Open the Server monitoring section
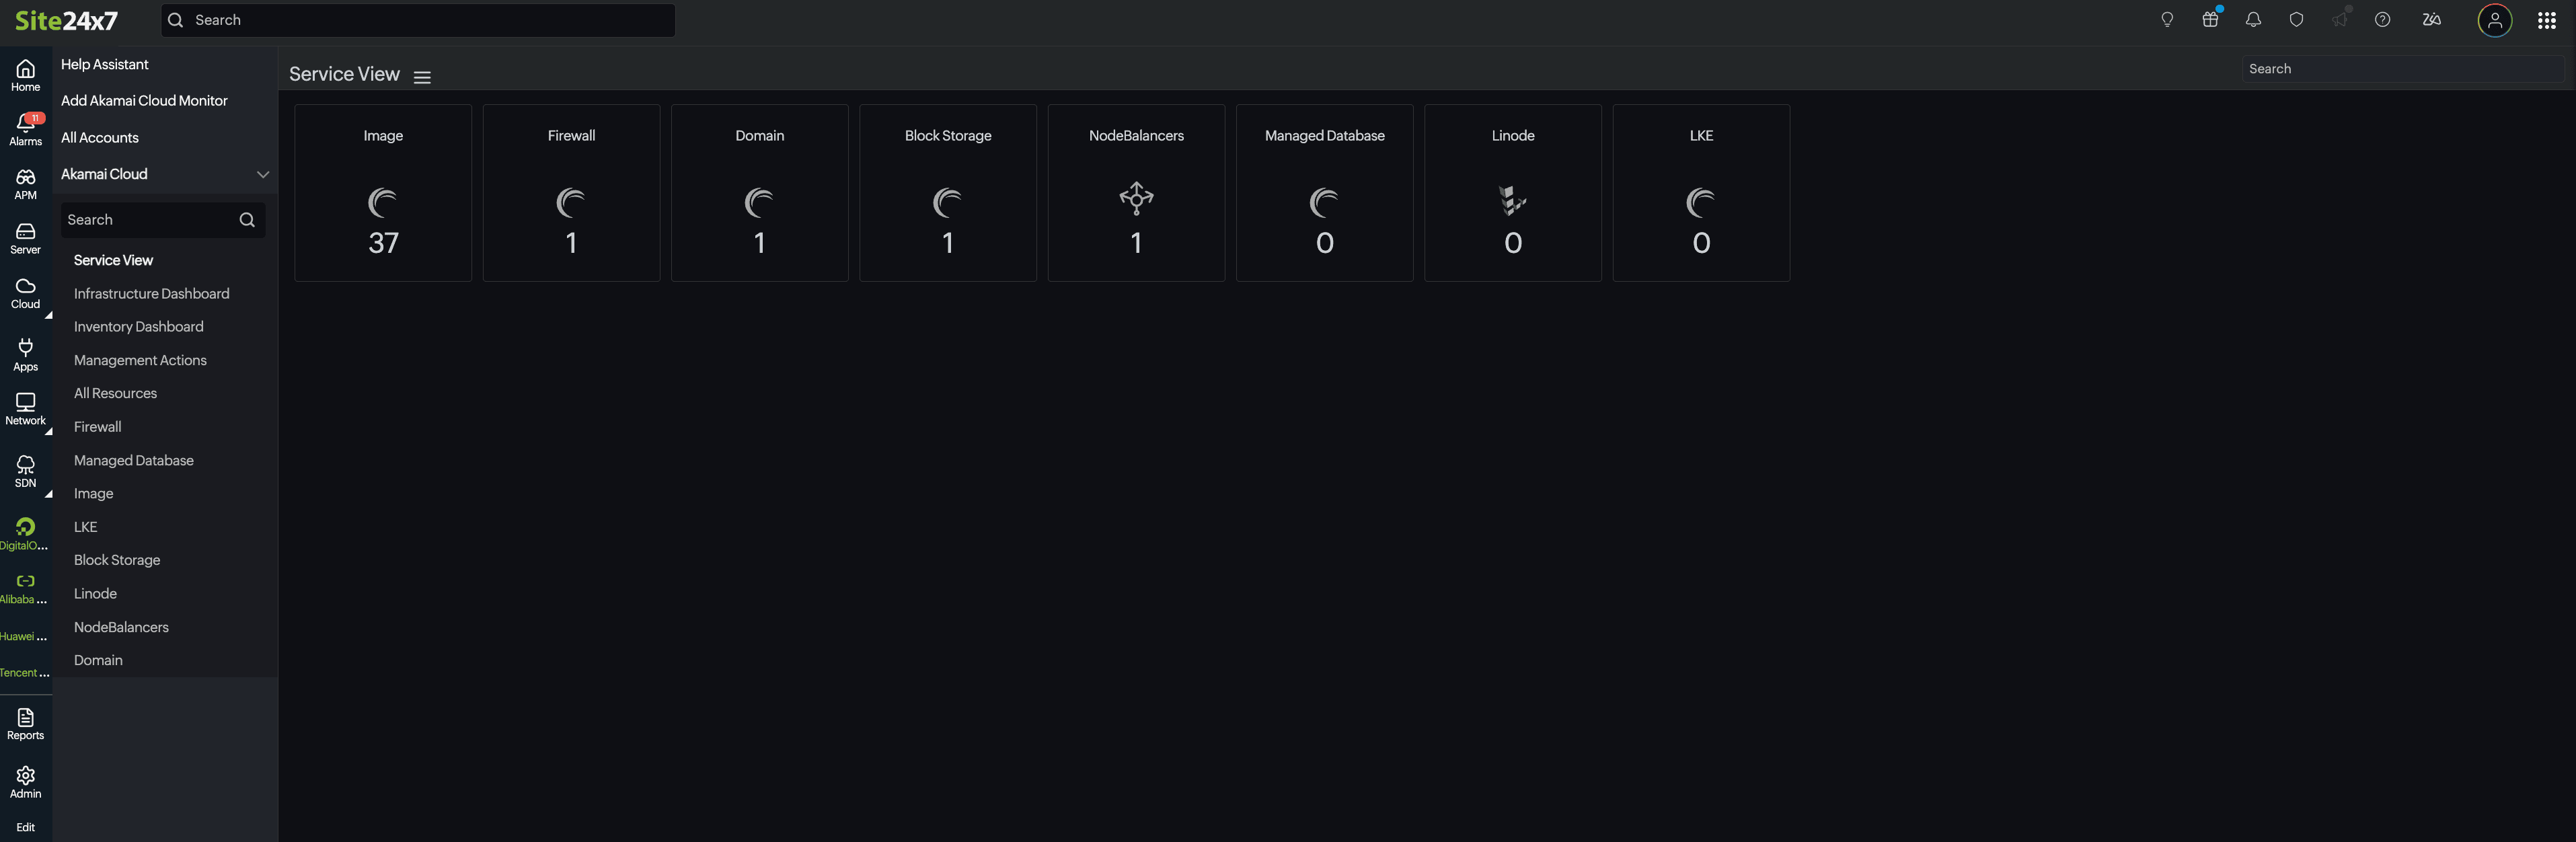 [25, 238]
